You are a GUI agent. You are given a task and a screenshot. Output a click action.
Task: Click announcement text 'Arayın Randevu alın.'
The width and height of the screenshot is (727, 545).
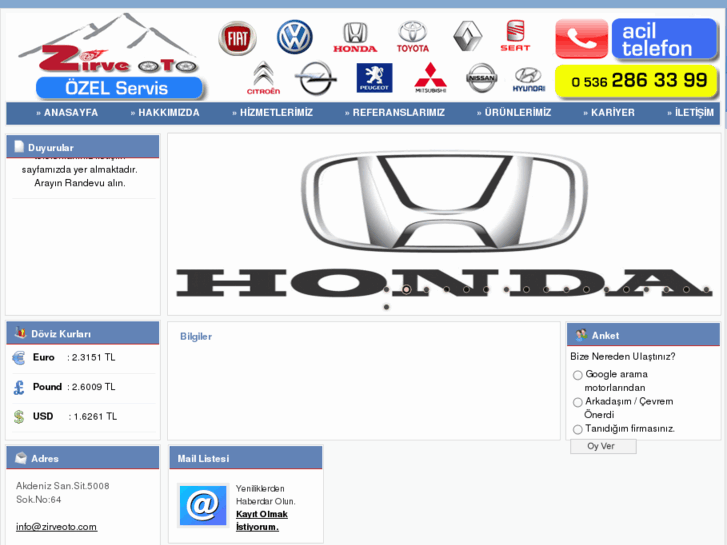(x=80, y=183)
